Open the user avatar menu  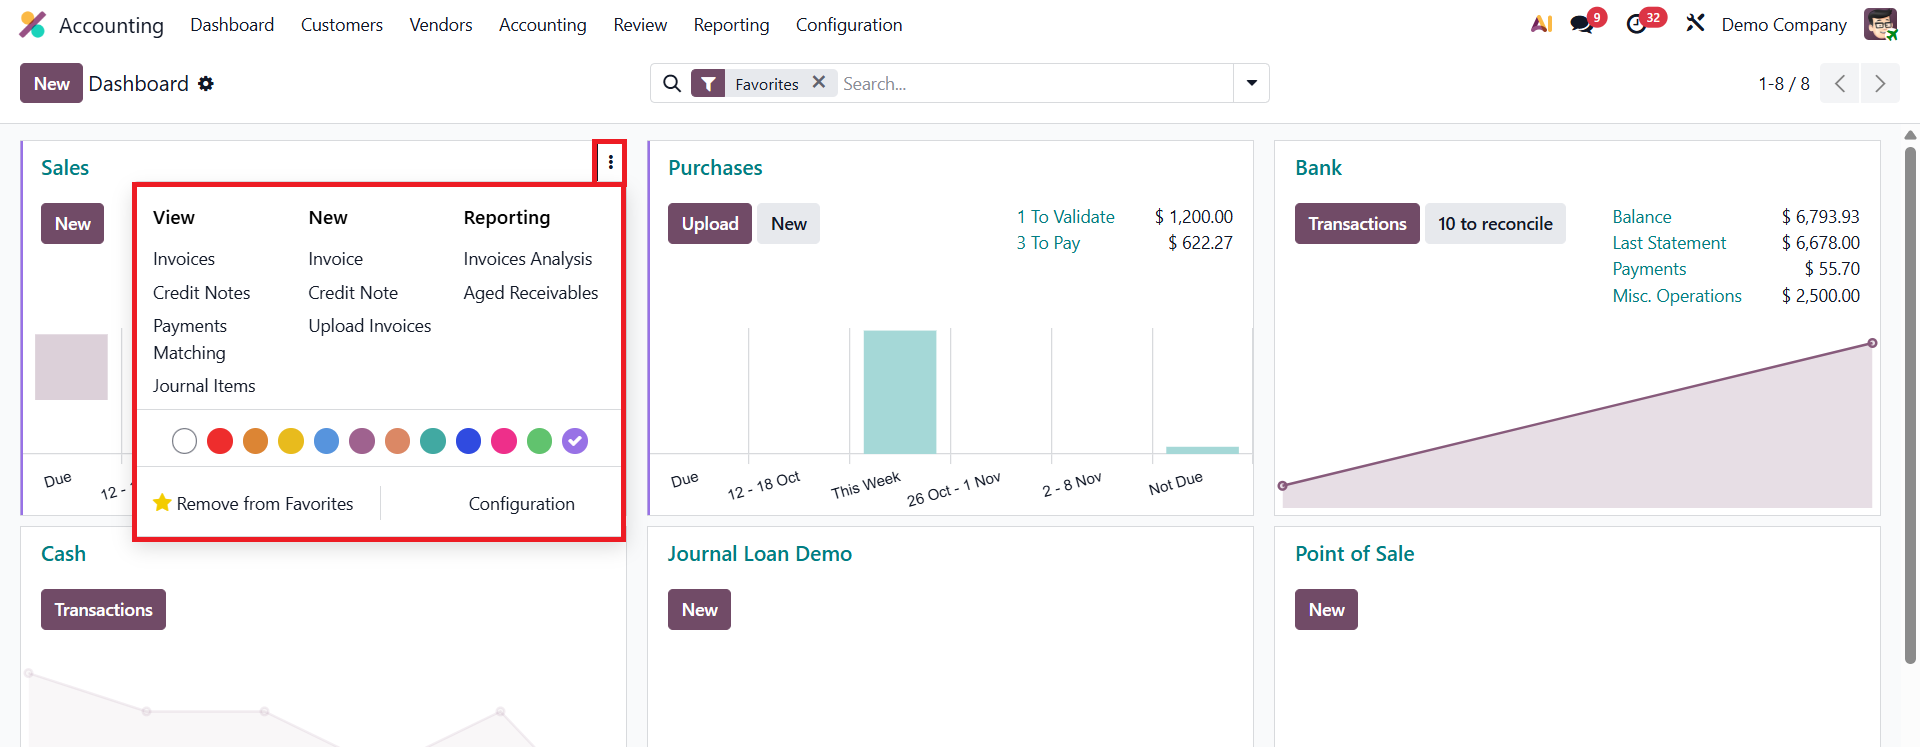(1880, 25)
